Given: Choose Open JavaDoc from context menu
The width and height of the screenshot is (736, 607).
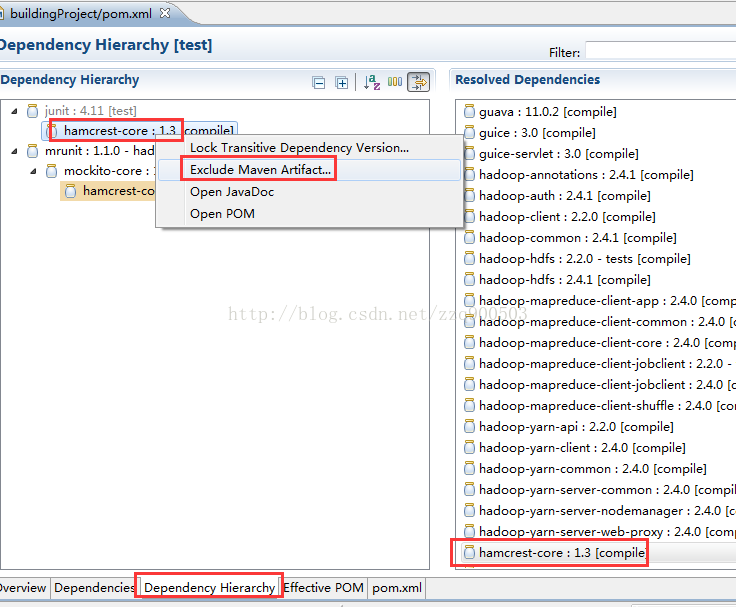Looking at the screenshot, I should (x=232, y=192).
